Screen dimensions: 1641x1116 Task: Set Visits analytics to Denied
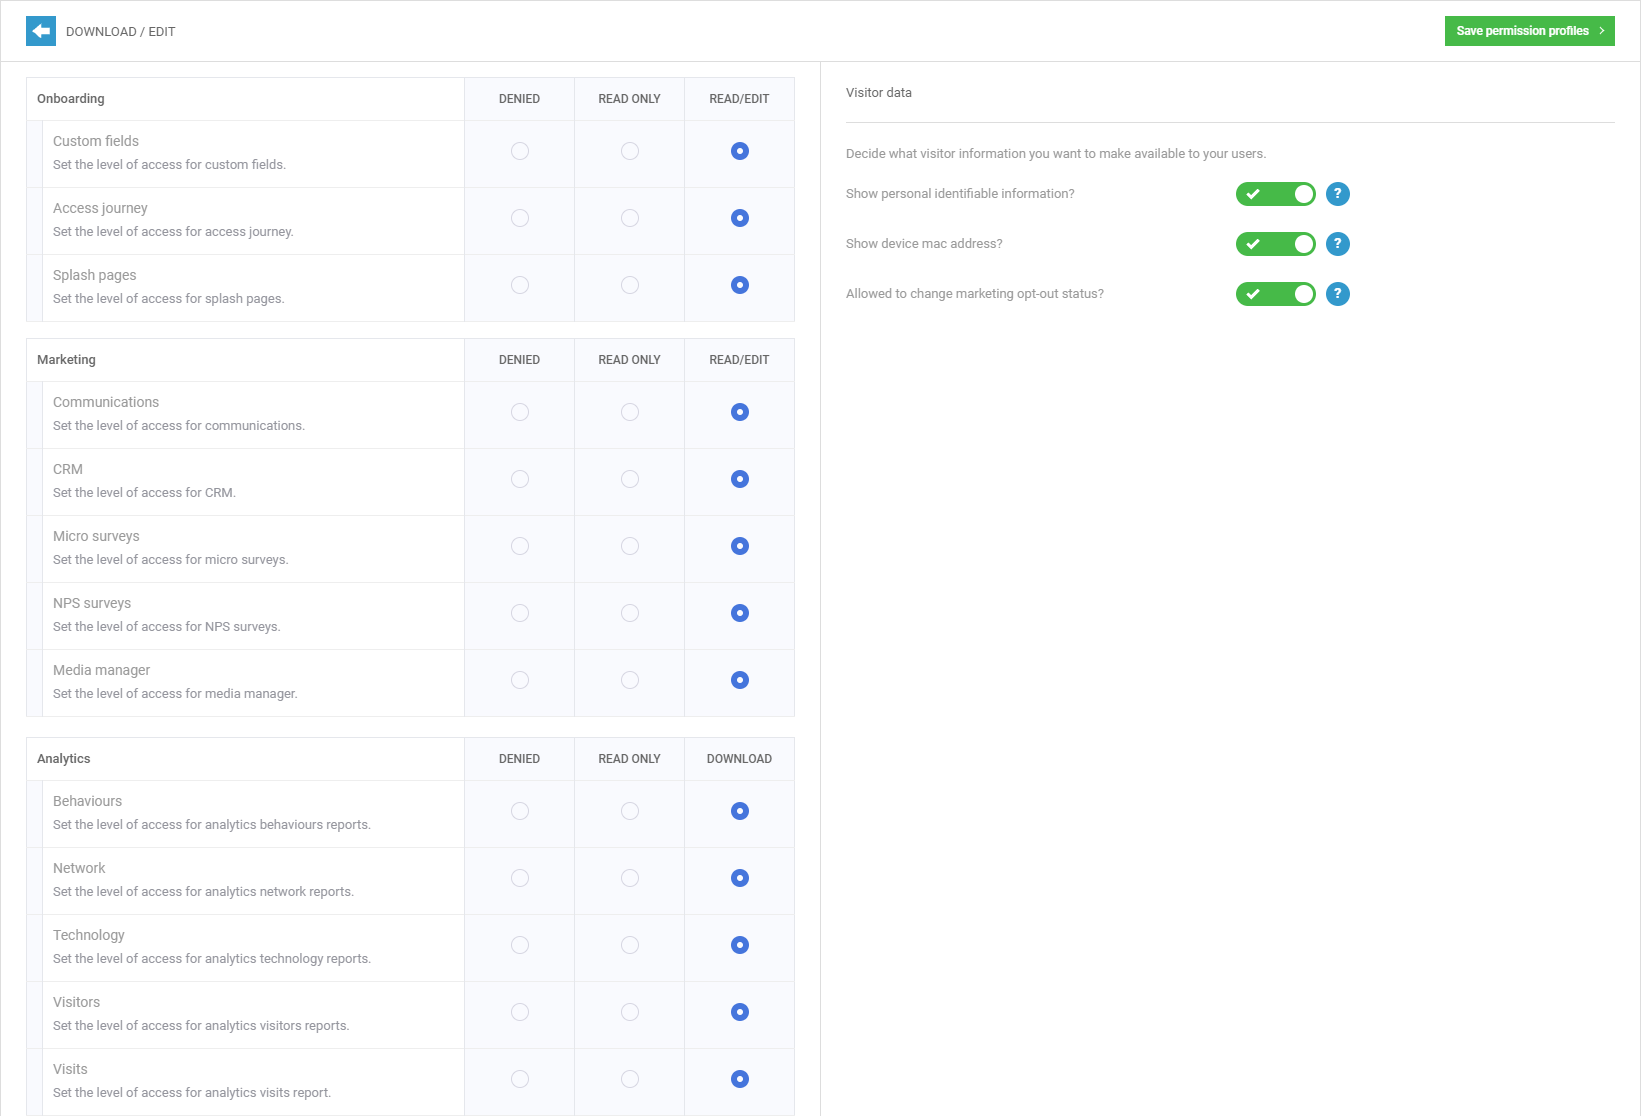coord(520,1079)
